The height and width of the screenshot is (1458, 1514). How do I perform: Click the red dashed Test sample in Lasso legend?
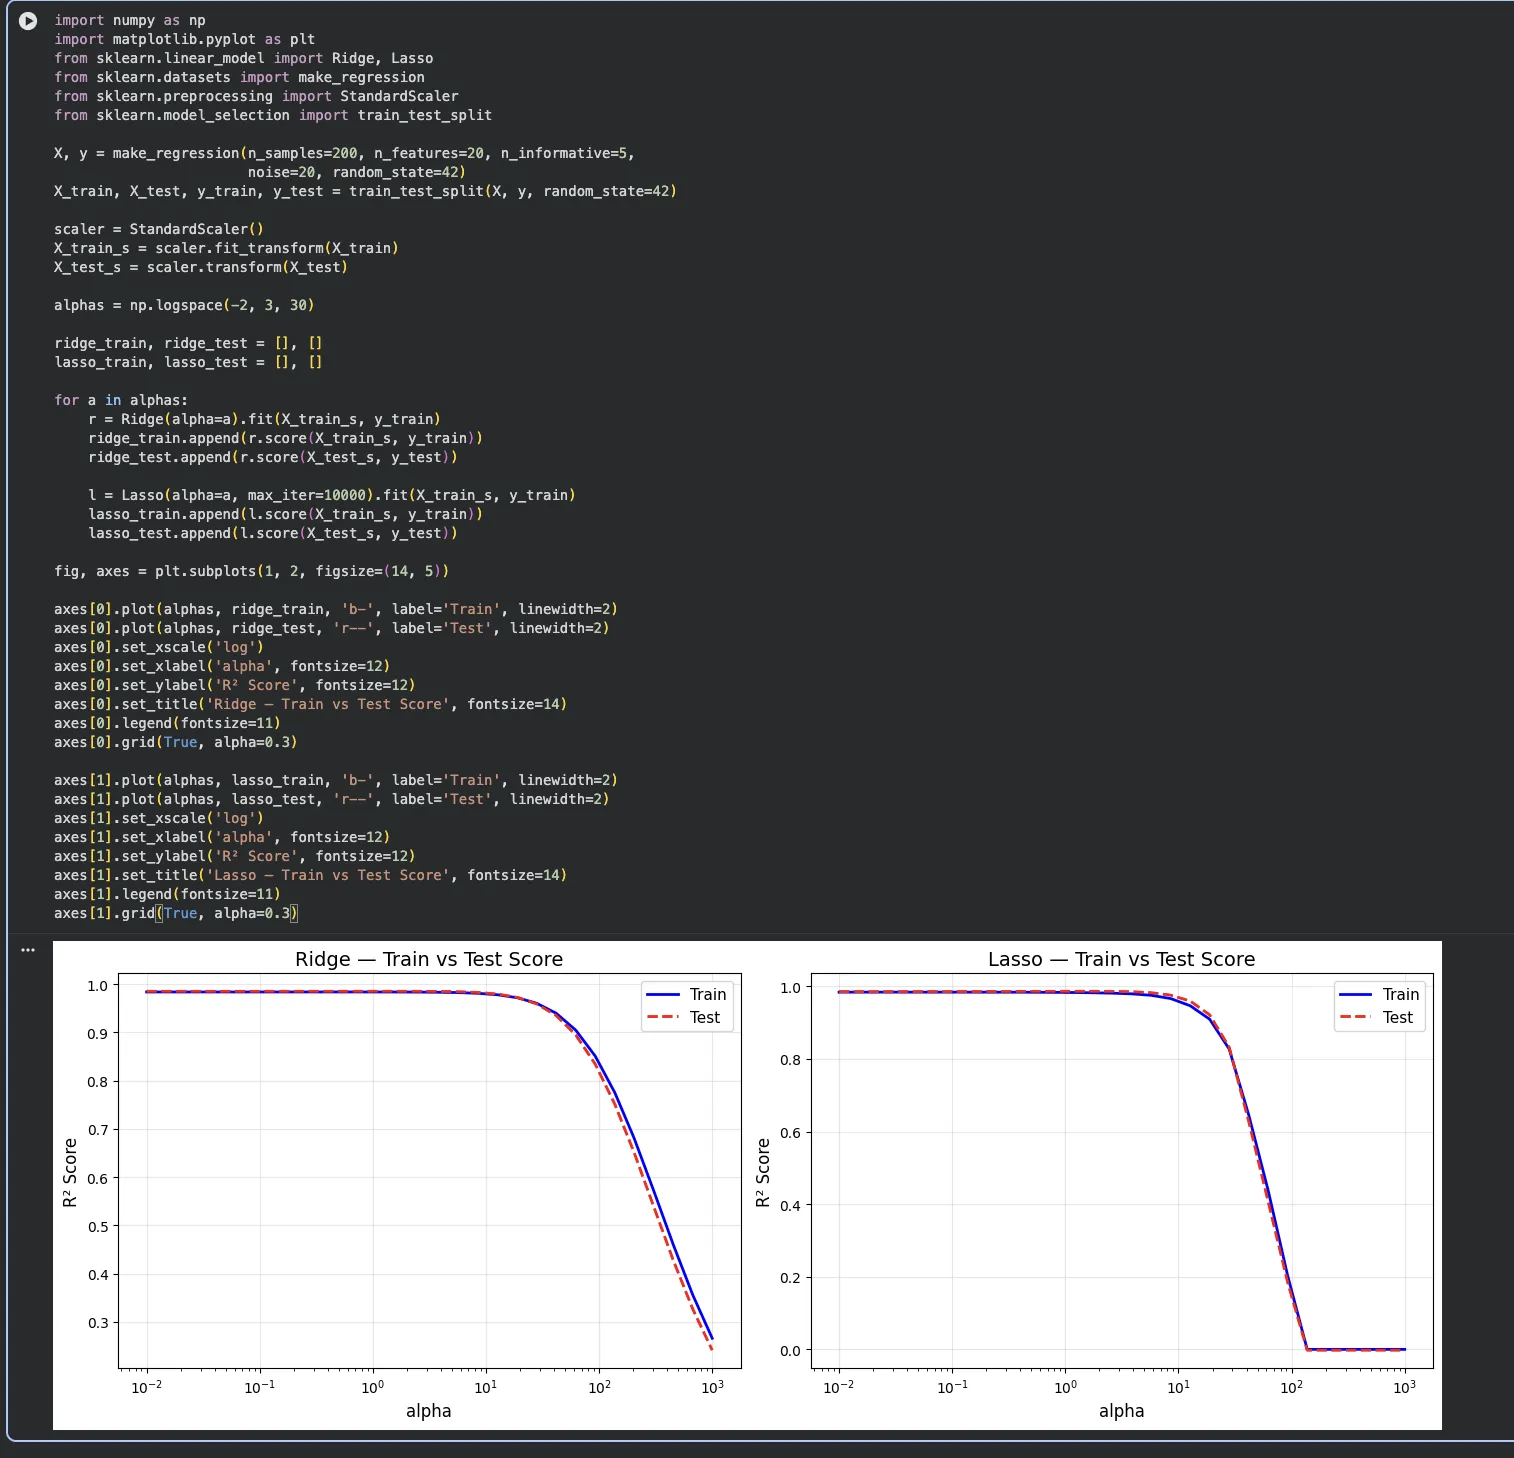(x=1355, y=1017)
